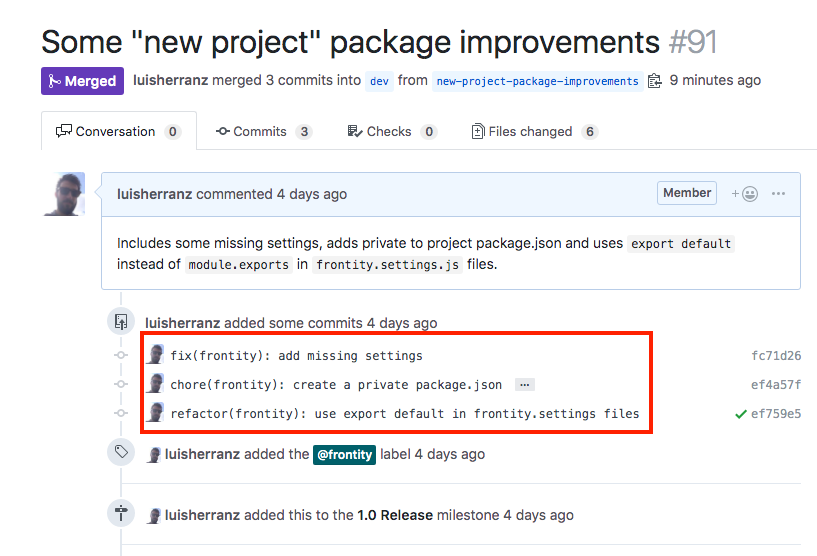Open commit hash ef4a57f

pyautogui.click(x=776, y=385)
